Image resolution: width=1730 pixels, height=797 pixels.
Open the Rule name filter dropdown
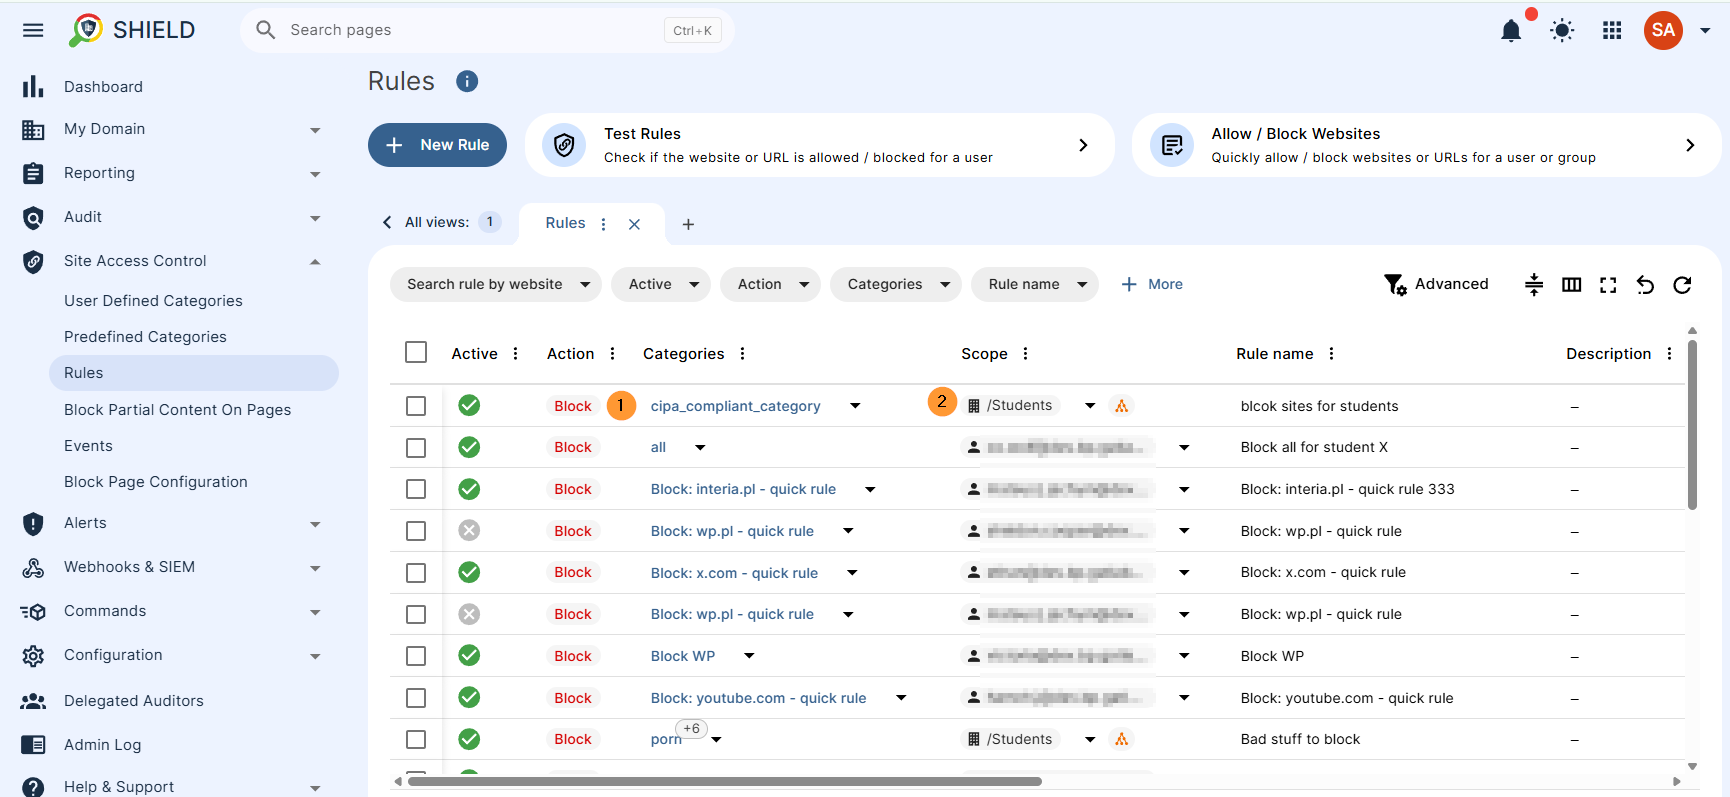tap(1035, 285)
